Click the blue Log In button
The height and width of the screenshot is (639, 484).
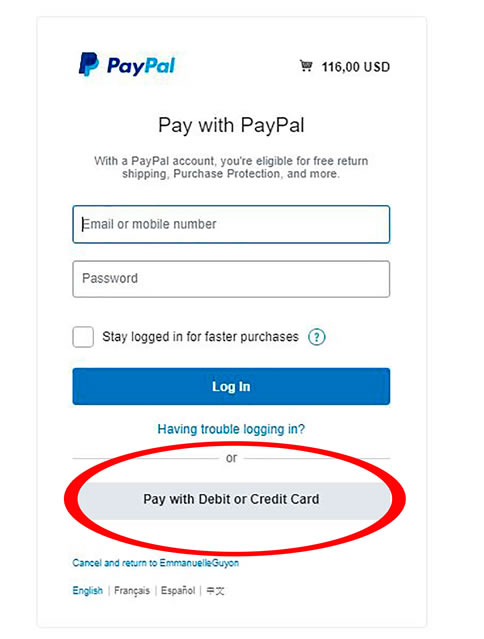click(x=231, y=386)
